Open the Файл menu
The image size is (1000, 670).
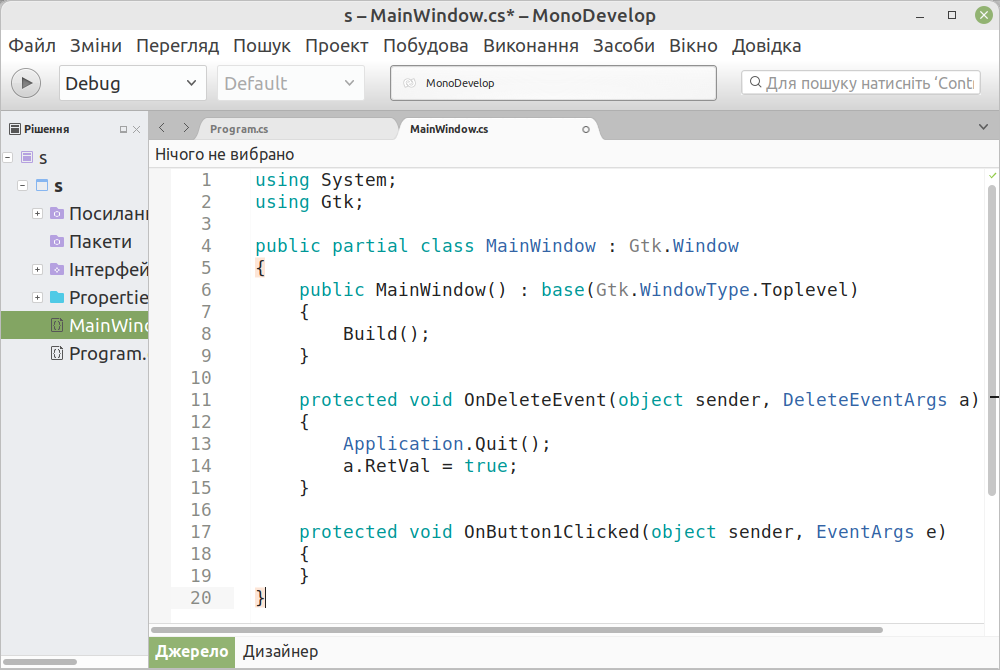click(x=32, y=46)
